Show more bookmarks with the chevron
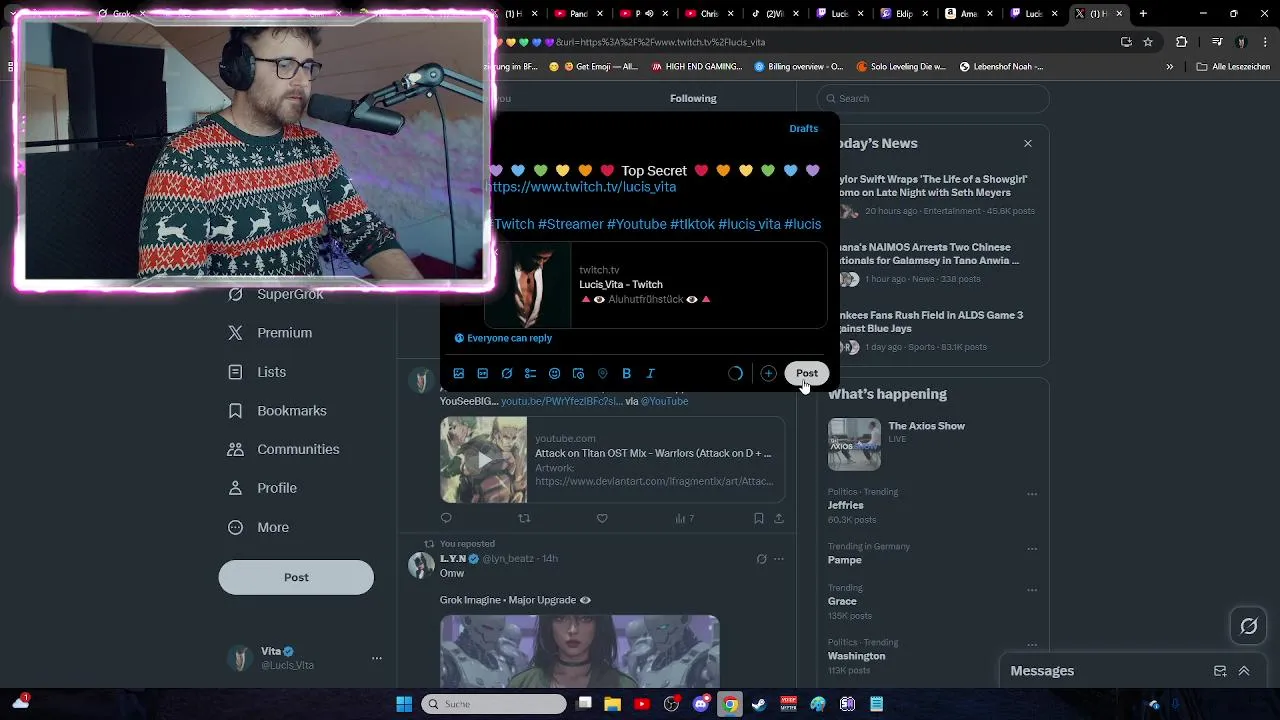1280x720 pixels. (1170, 67)
